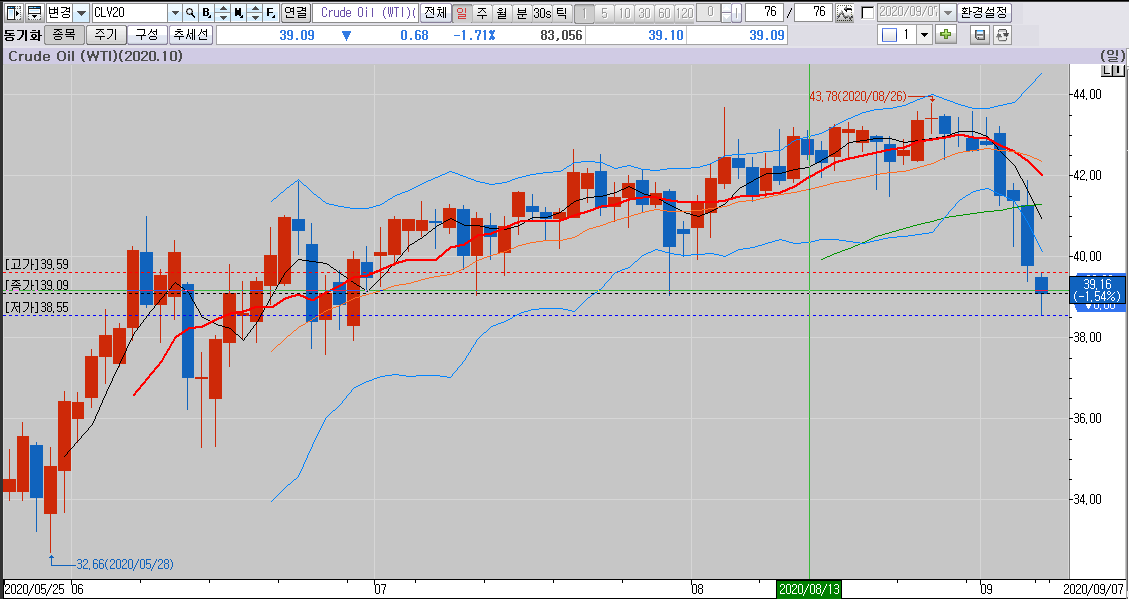
Task: Select the 5 interval button
Action: [604, 12]
